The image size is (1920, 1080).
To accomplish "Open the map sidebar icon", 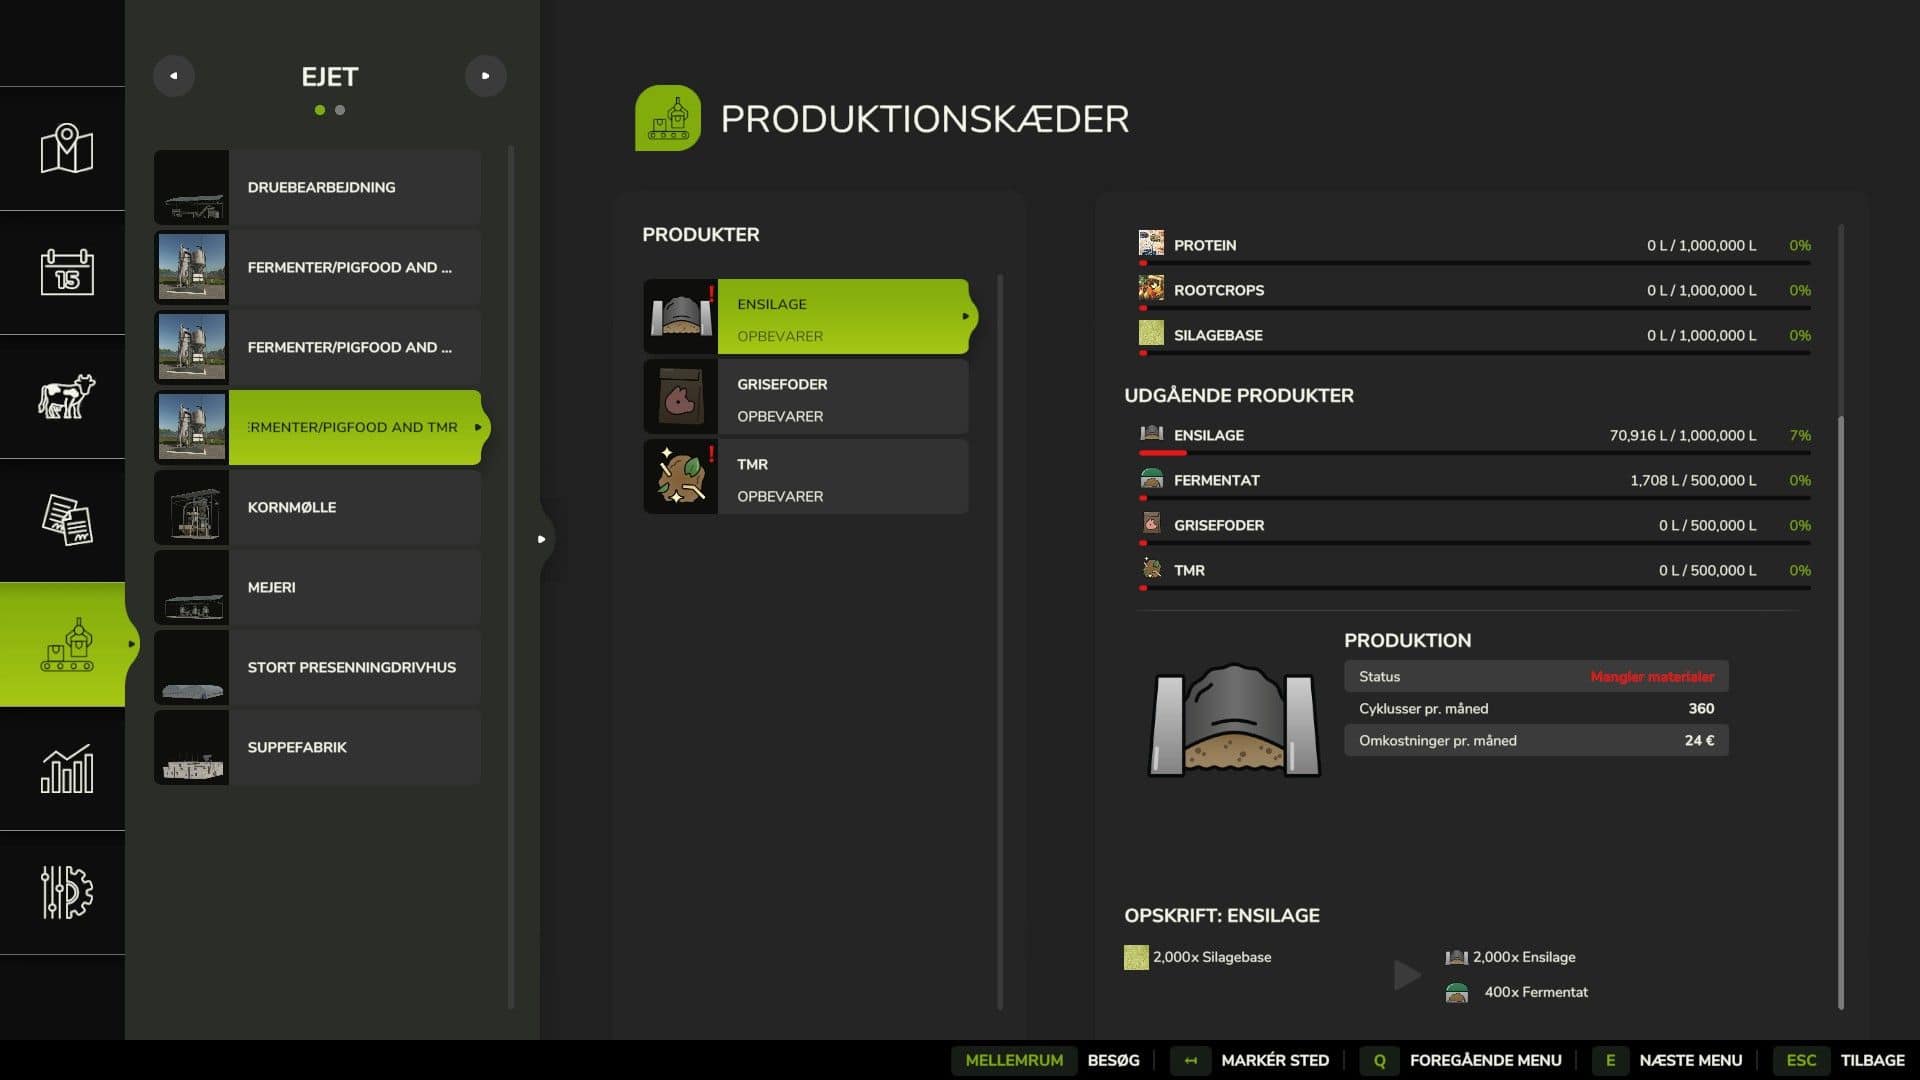I will [x=66, y=149].
